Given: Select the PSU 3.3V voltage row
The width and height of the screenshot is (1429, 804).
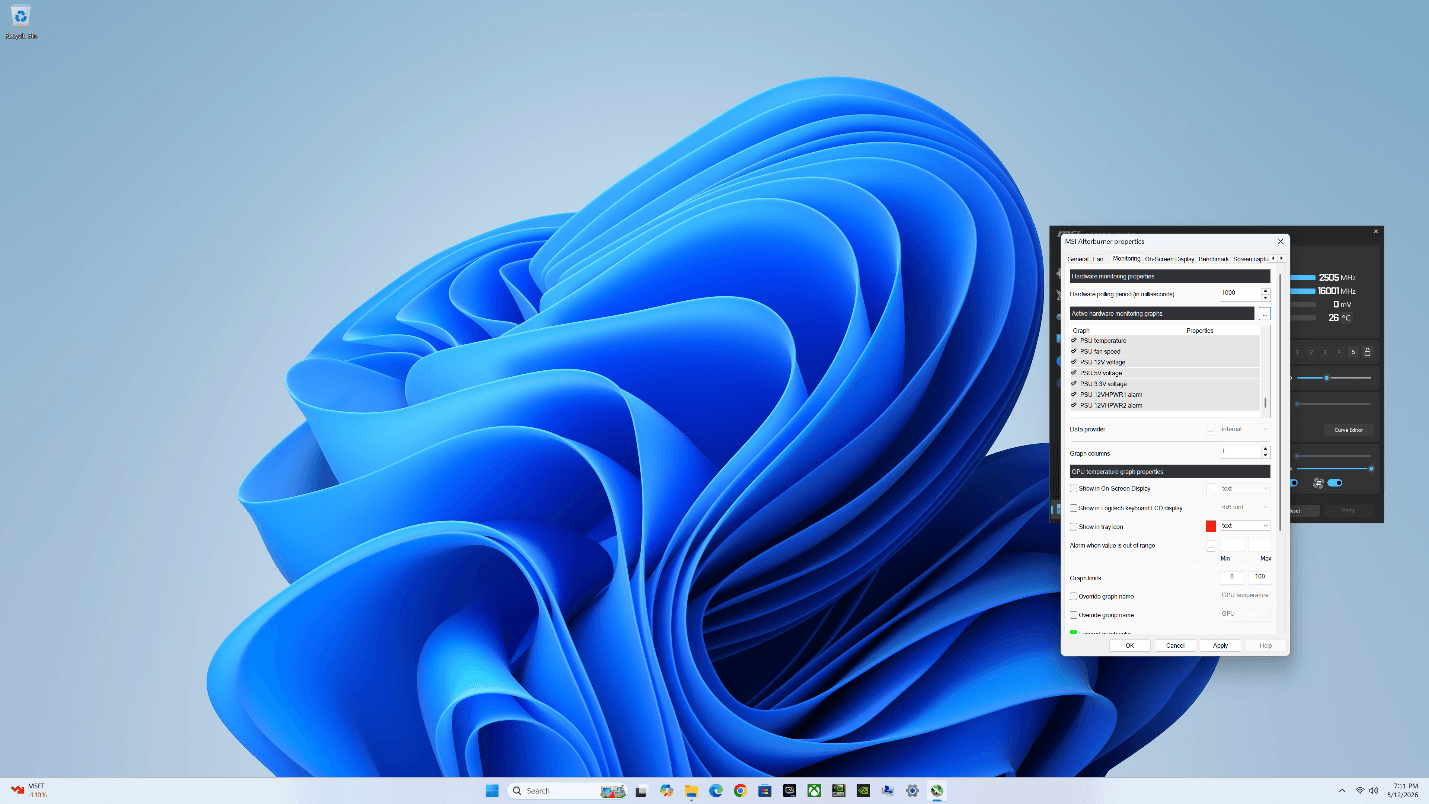Looking at the screenshot, I should tap(1165, 384).
